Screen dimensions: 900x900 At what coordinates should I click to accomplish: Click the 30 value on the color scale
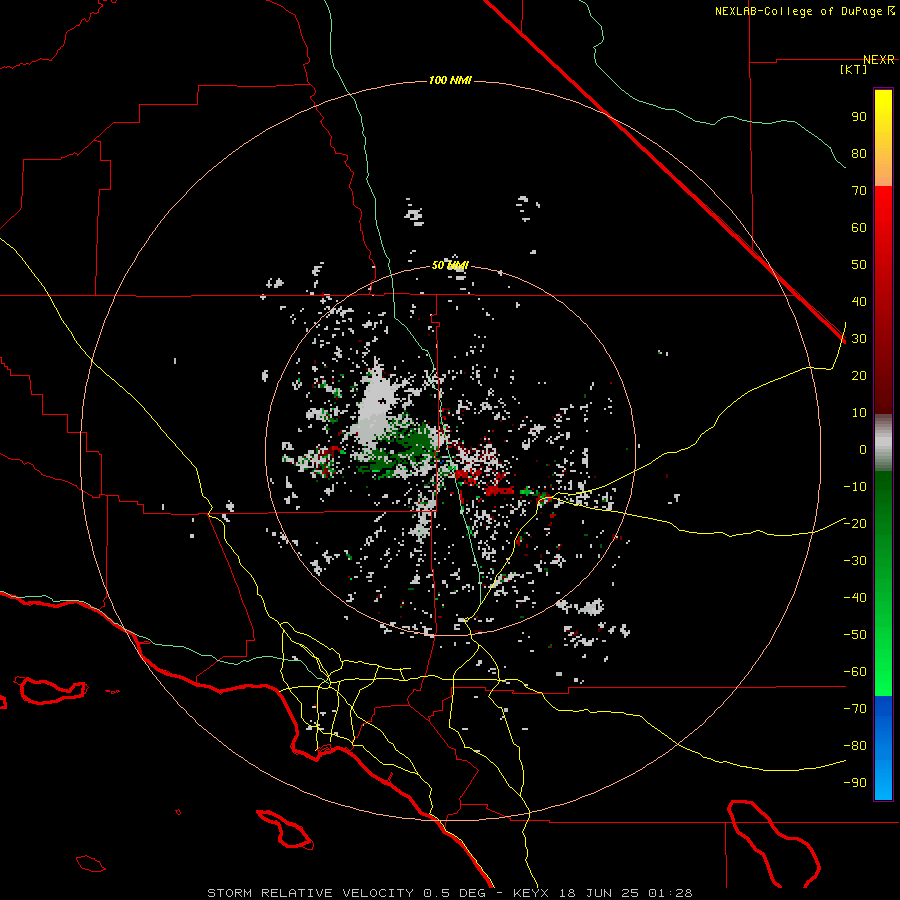(859, 339)
